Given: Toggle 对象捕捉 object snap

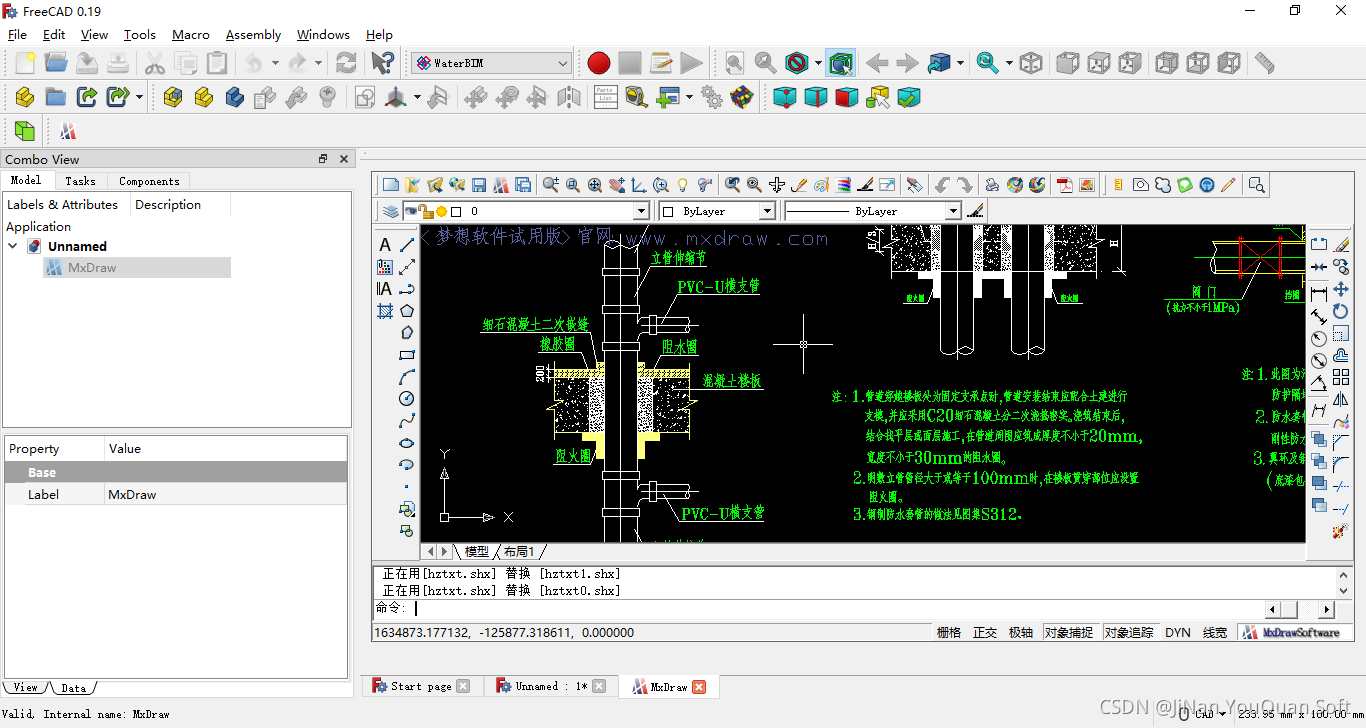Looking at the screenshot, I should click(x=1069, y=632).
